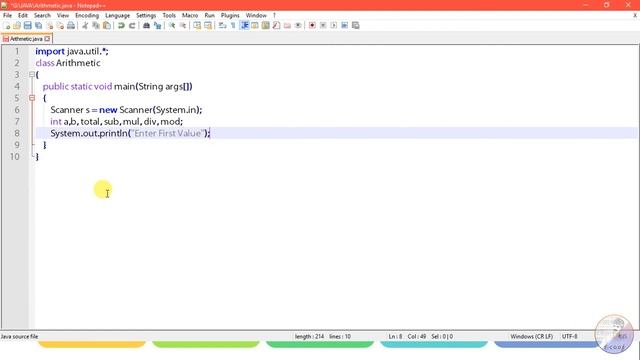Save the current file via toolbar
Screen dimensions: 640x360
[x=27, y=26]
